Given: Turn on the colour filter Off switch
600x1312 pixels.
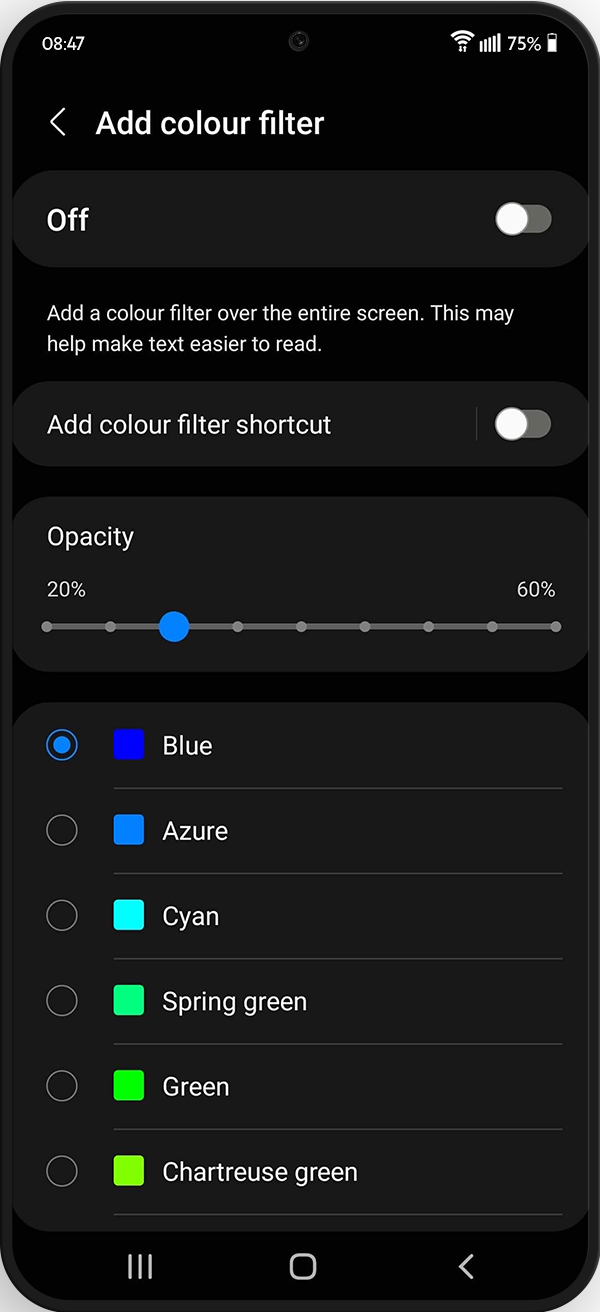Looking at the screenshot, I should 524,219.
